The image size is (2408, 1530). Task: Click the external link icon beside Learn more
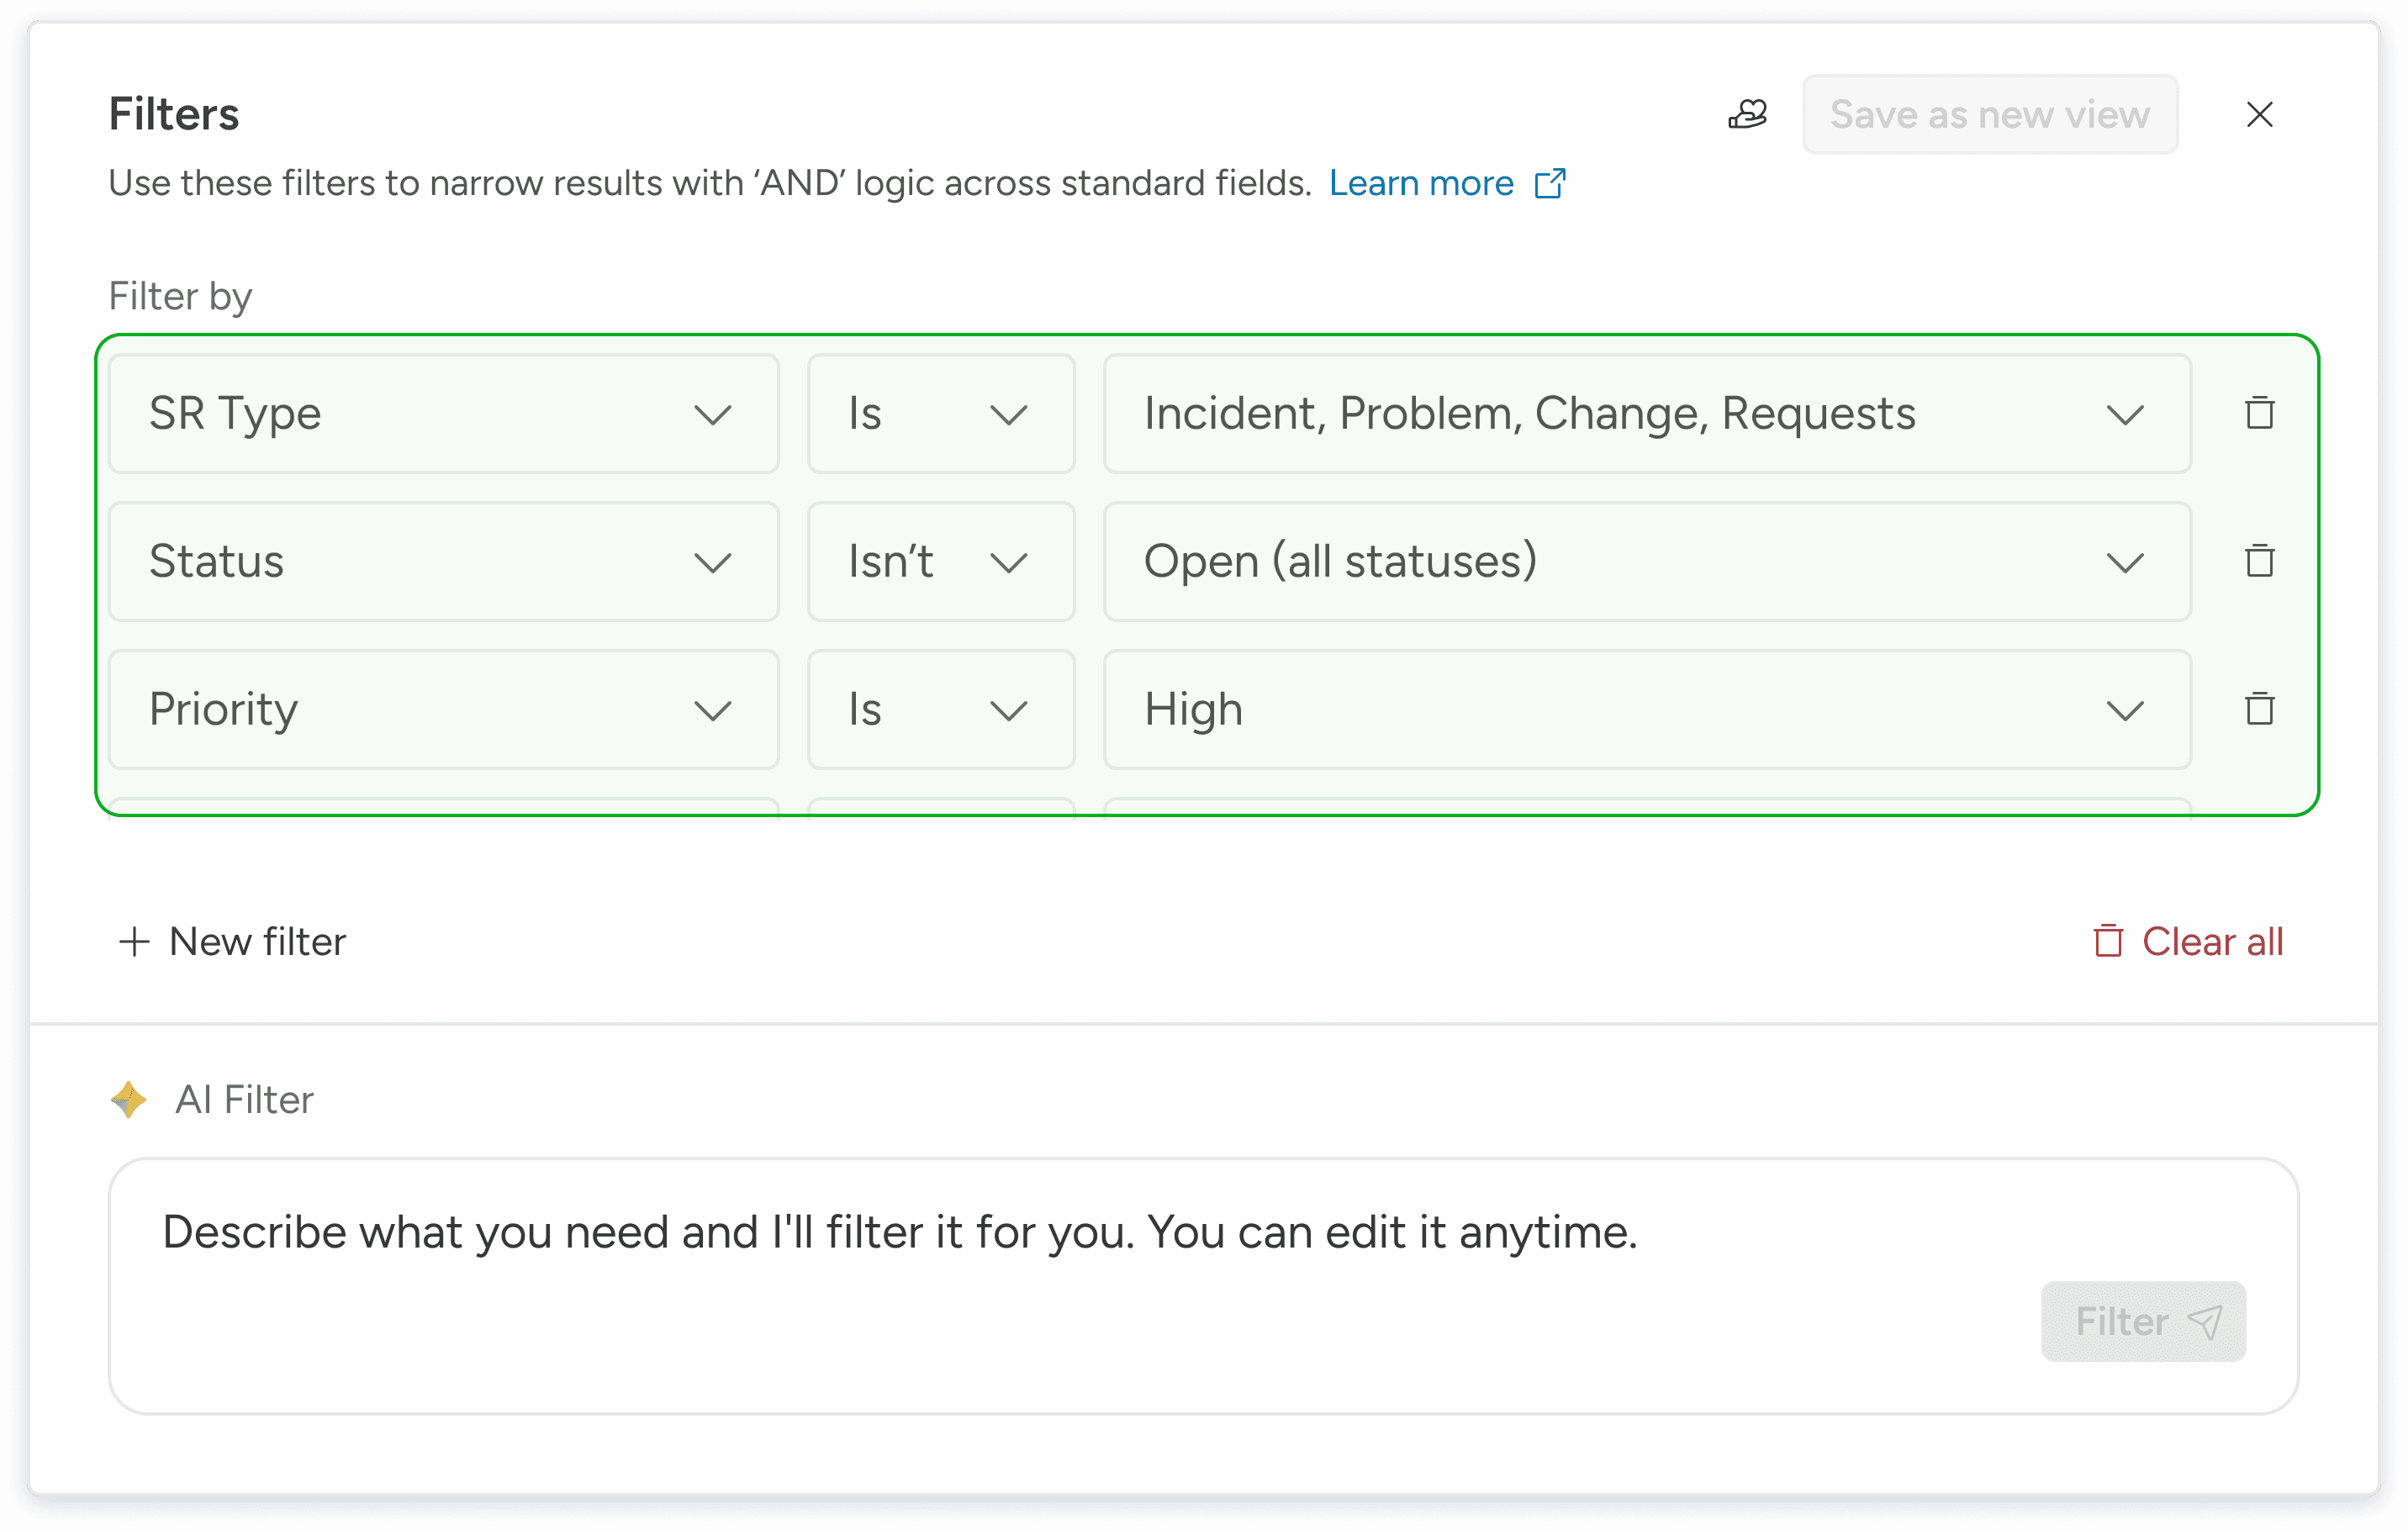(x=1549, y=184)
